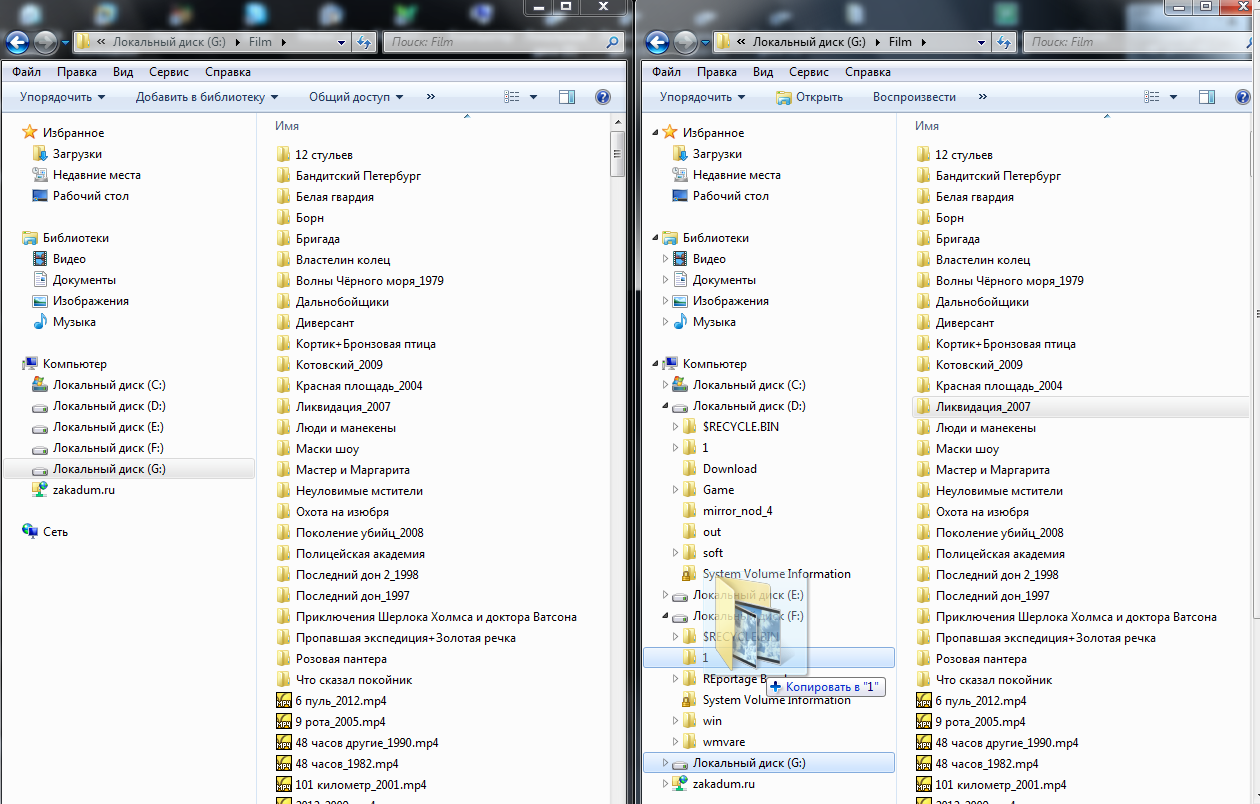The width and height of the screenshot is (1260, 804).
Task: Expand Локальный диск (C:) in right tree
Action: click(x=665, y=385)
